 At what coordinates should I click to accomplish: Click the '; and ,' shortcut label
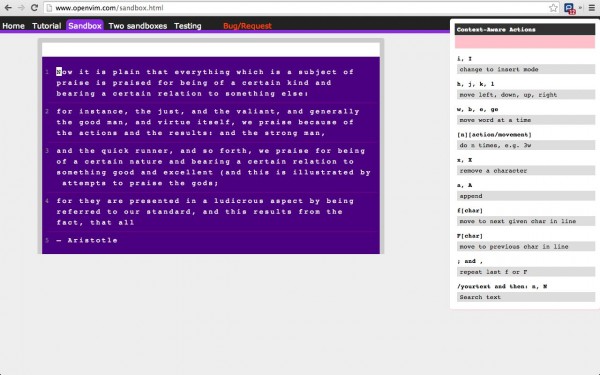tap(470, 261)
